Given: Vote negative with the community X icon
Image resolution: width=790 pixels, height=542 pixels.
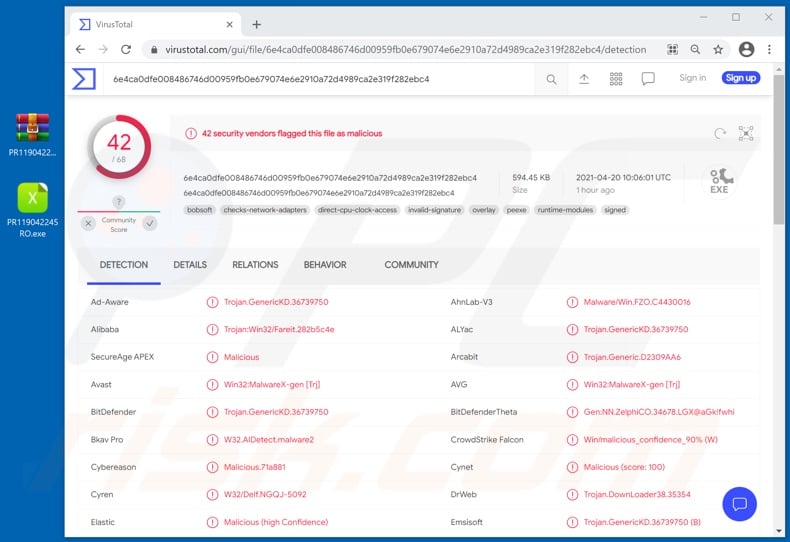Looking at the screenshot, I should pos(88,224).
